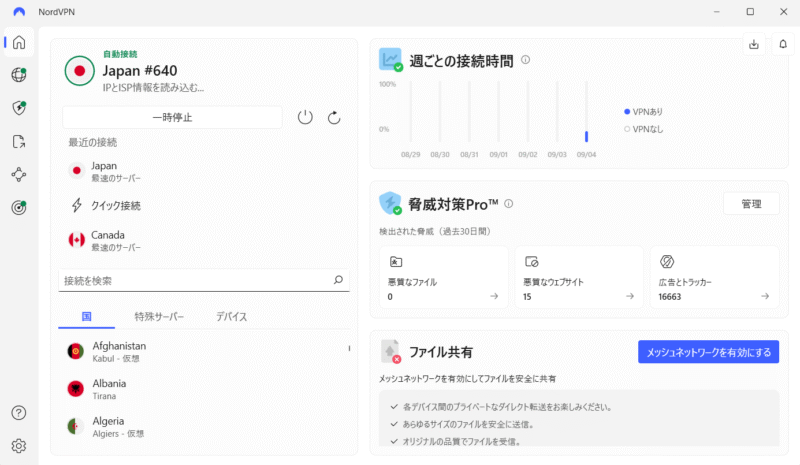Image resolution: width=800 pixels, height=465 pixels.
Task: Click the download icon at top right
Action: tap(754, 44)
